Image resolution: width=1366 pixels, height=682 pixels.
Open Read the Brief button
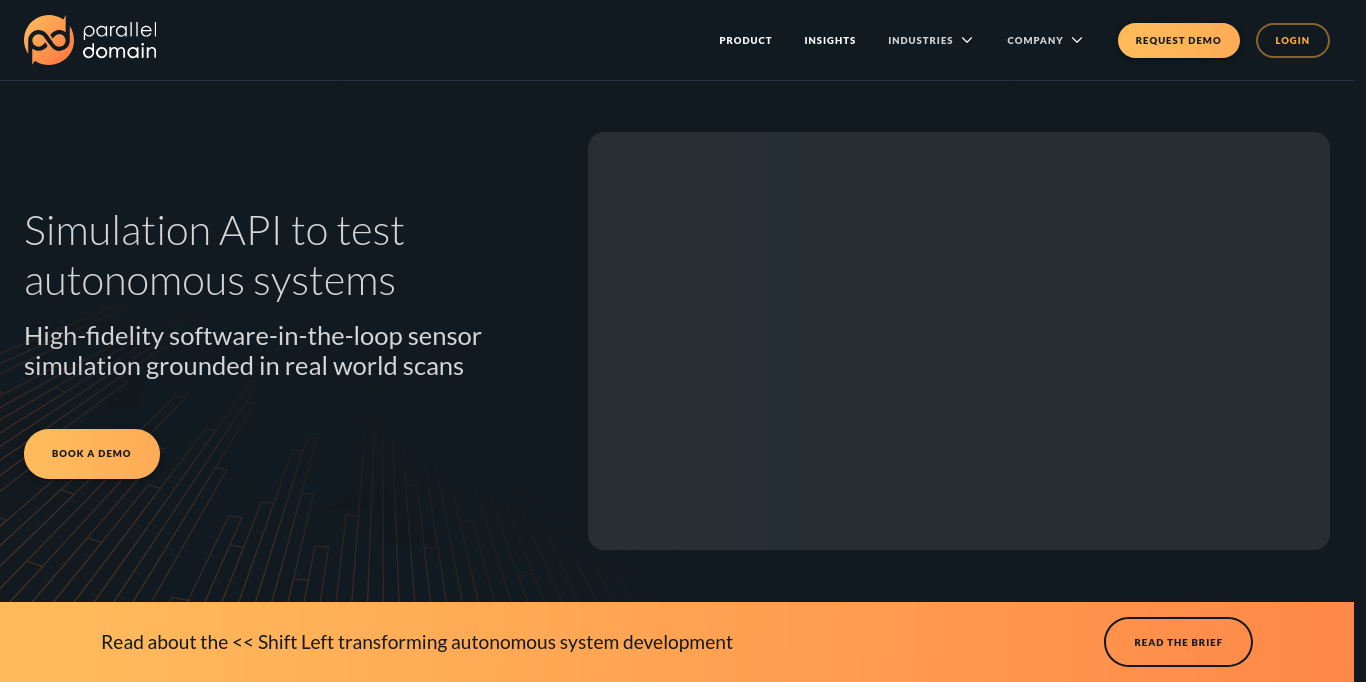1177,642
